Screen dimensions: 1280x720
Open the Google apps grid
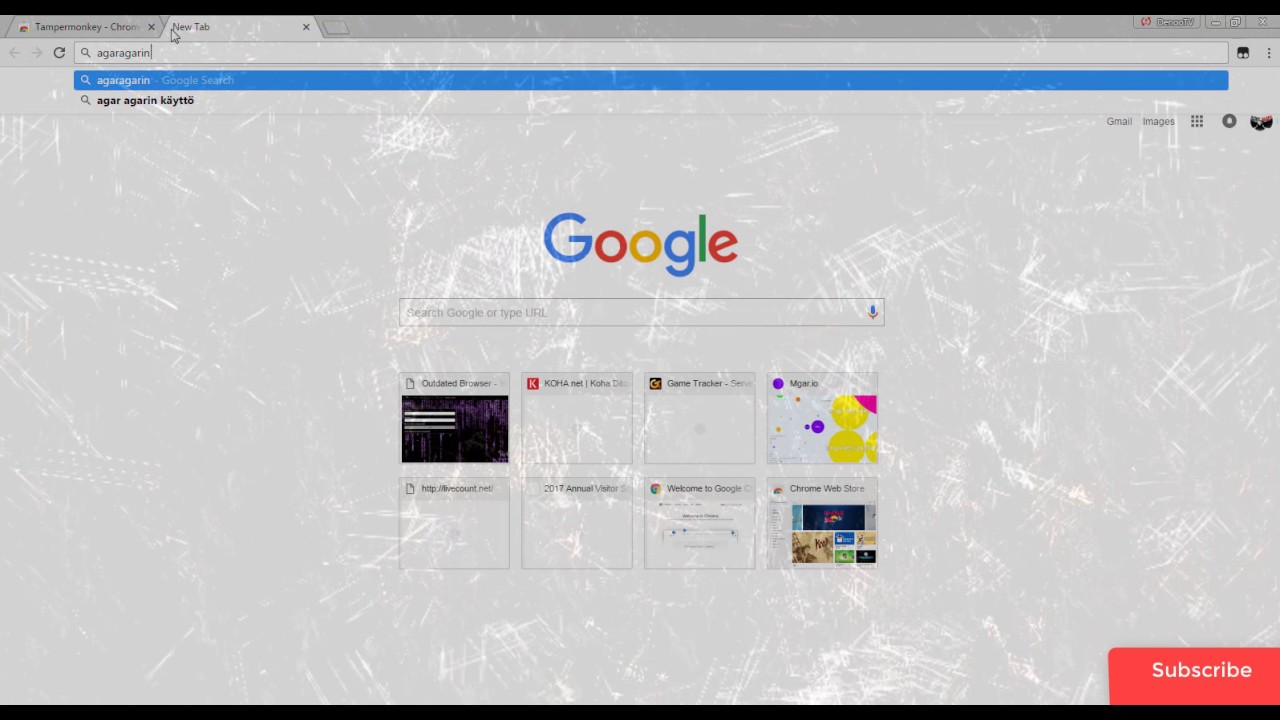1197,121
